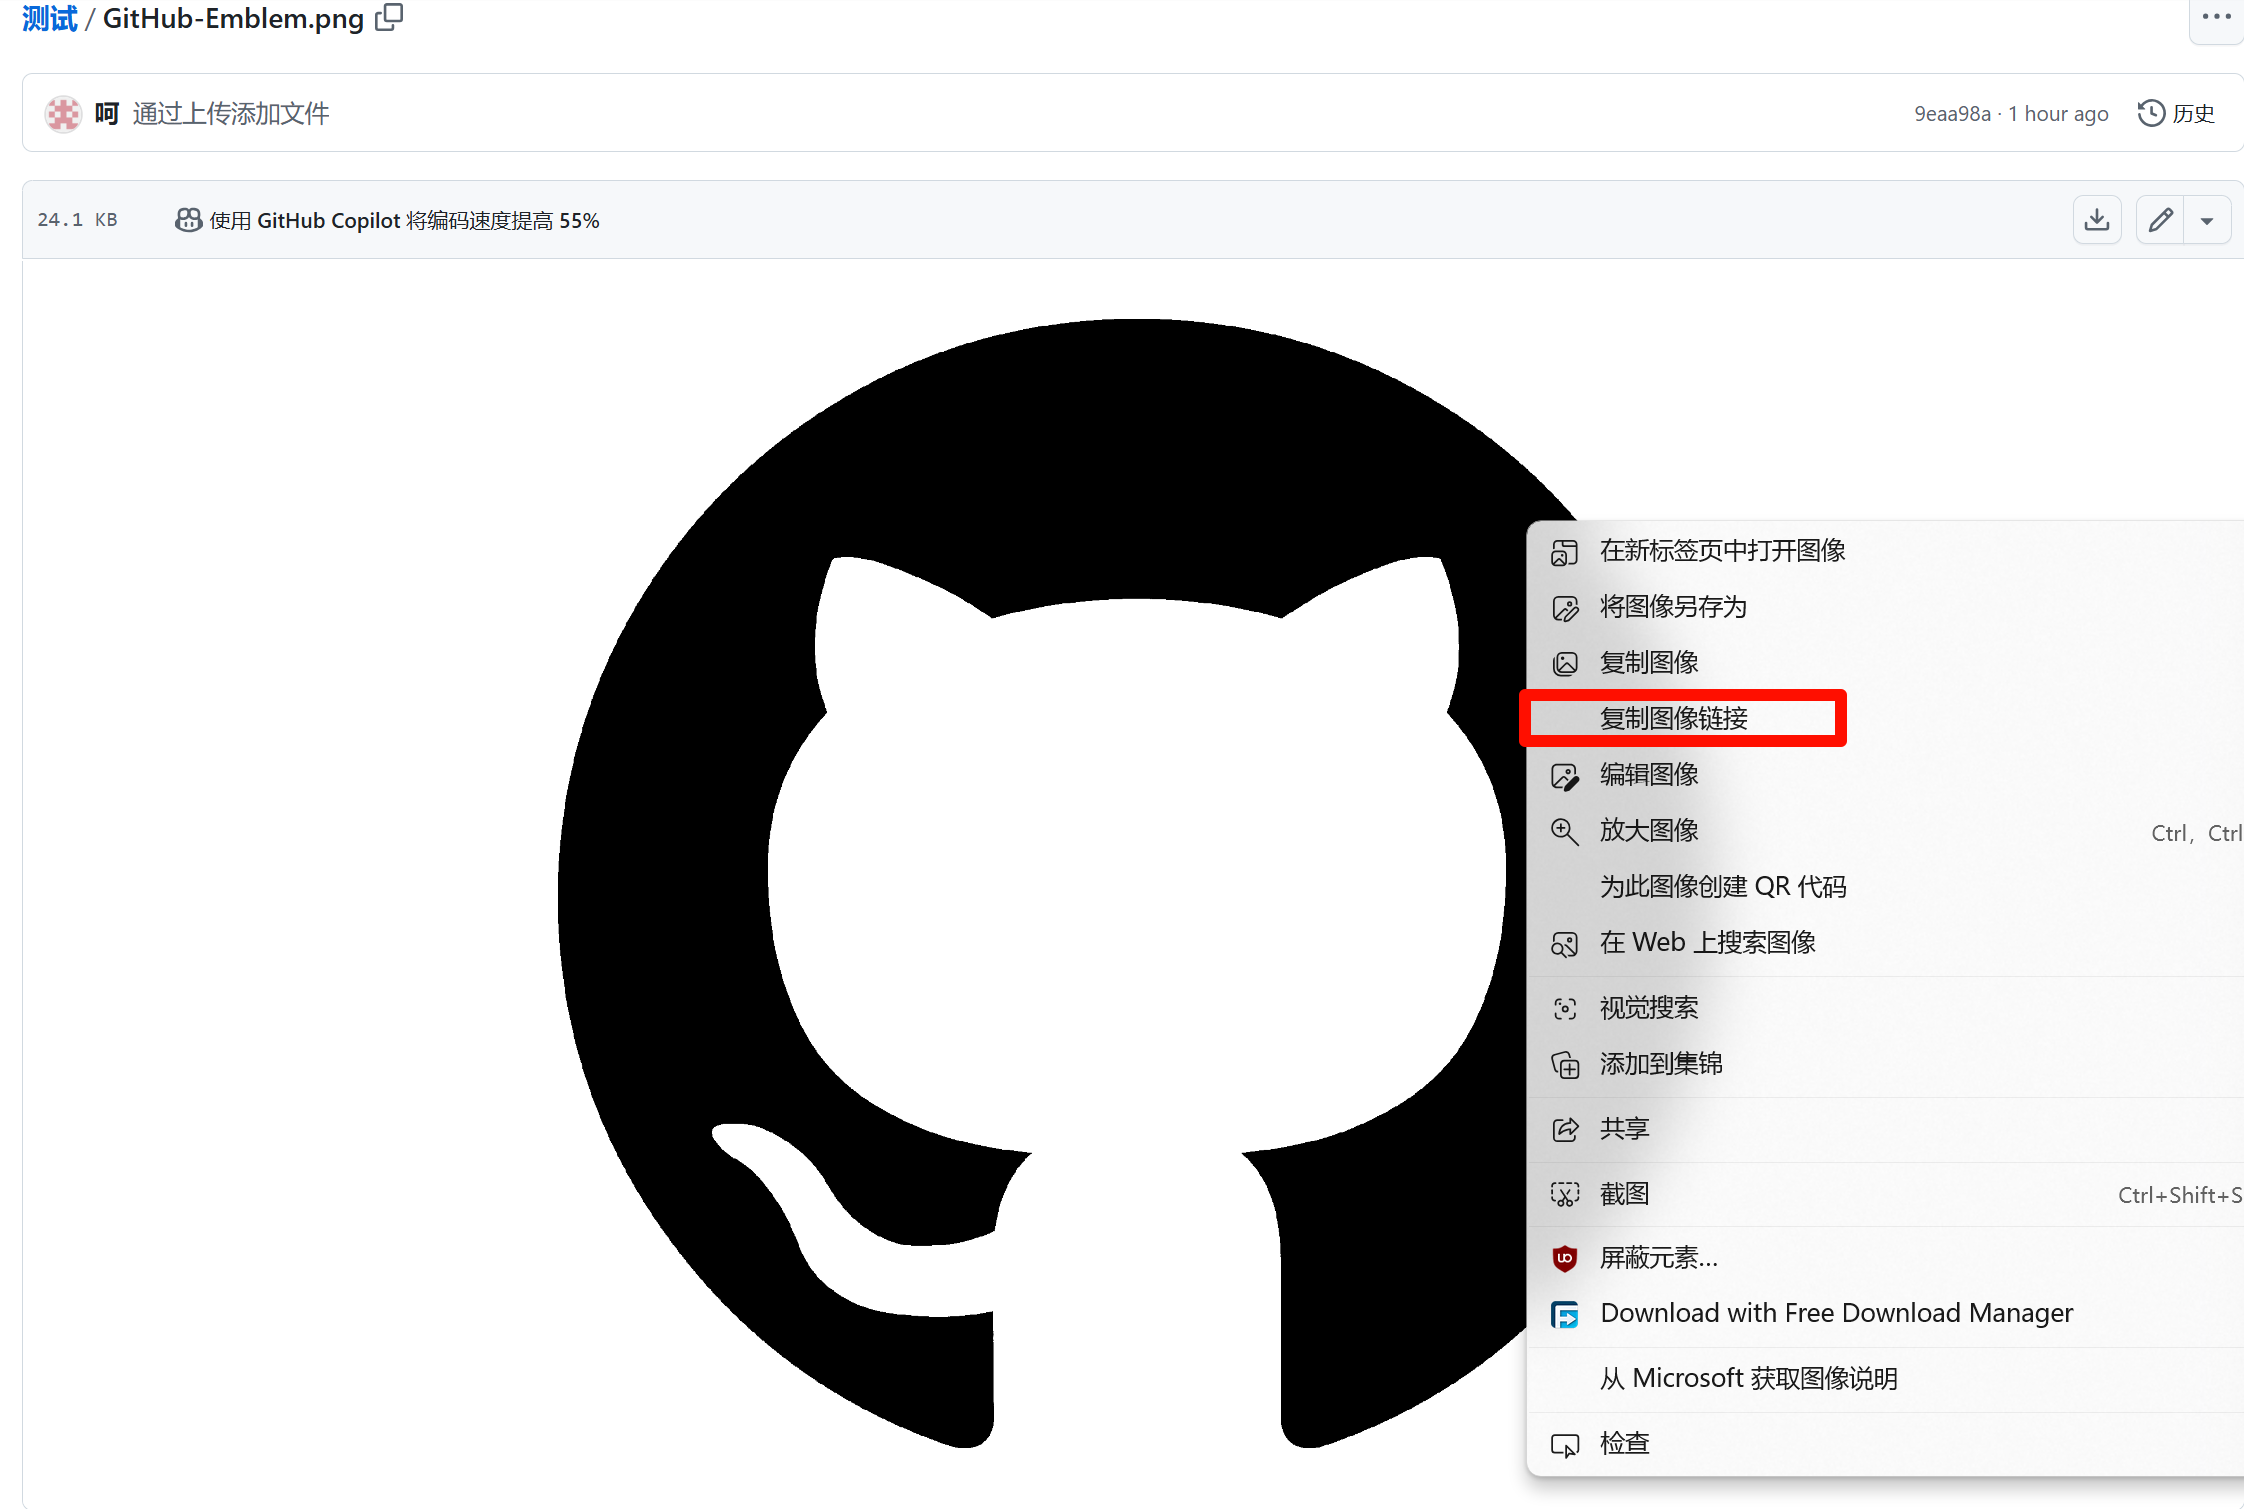The height and width of the screenshot is (1509, 2244).
Task: Select 视觉搜索 menu entry
Action: click(1885, 1008)
